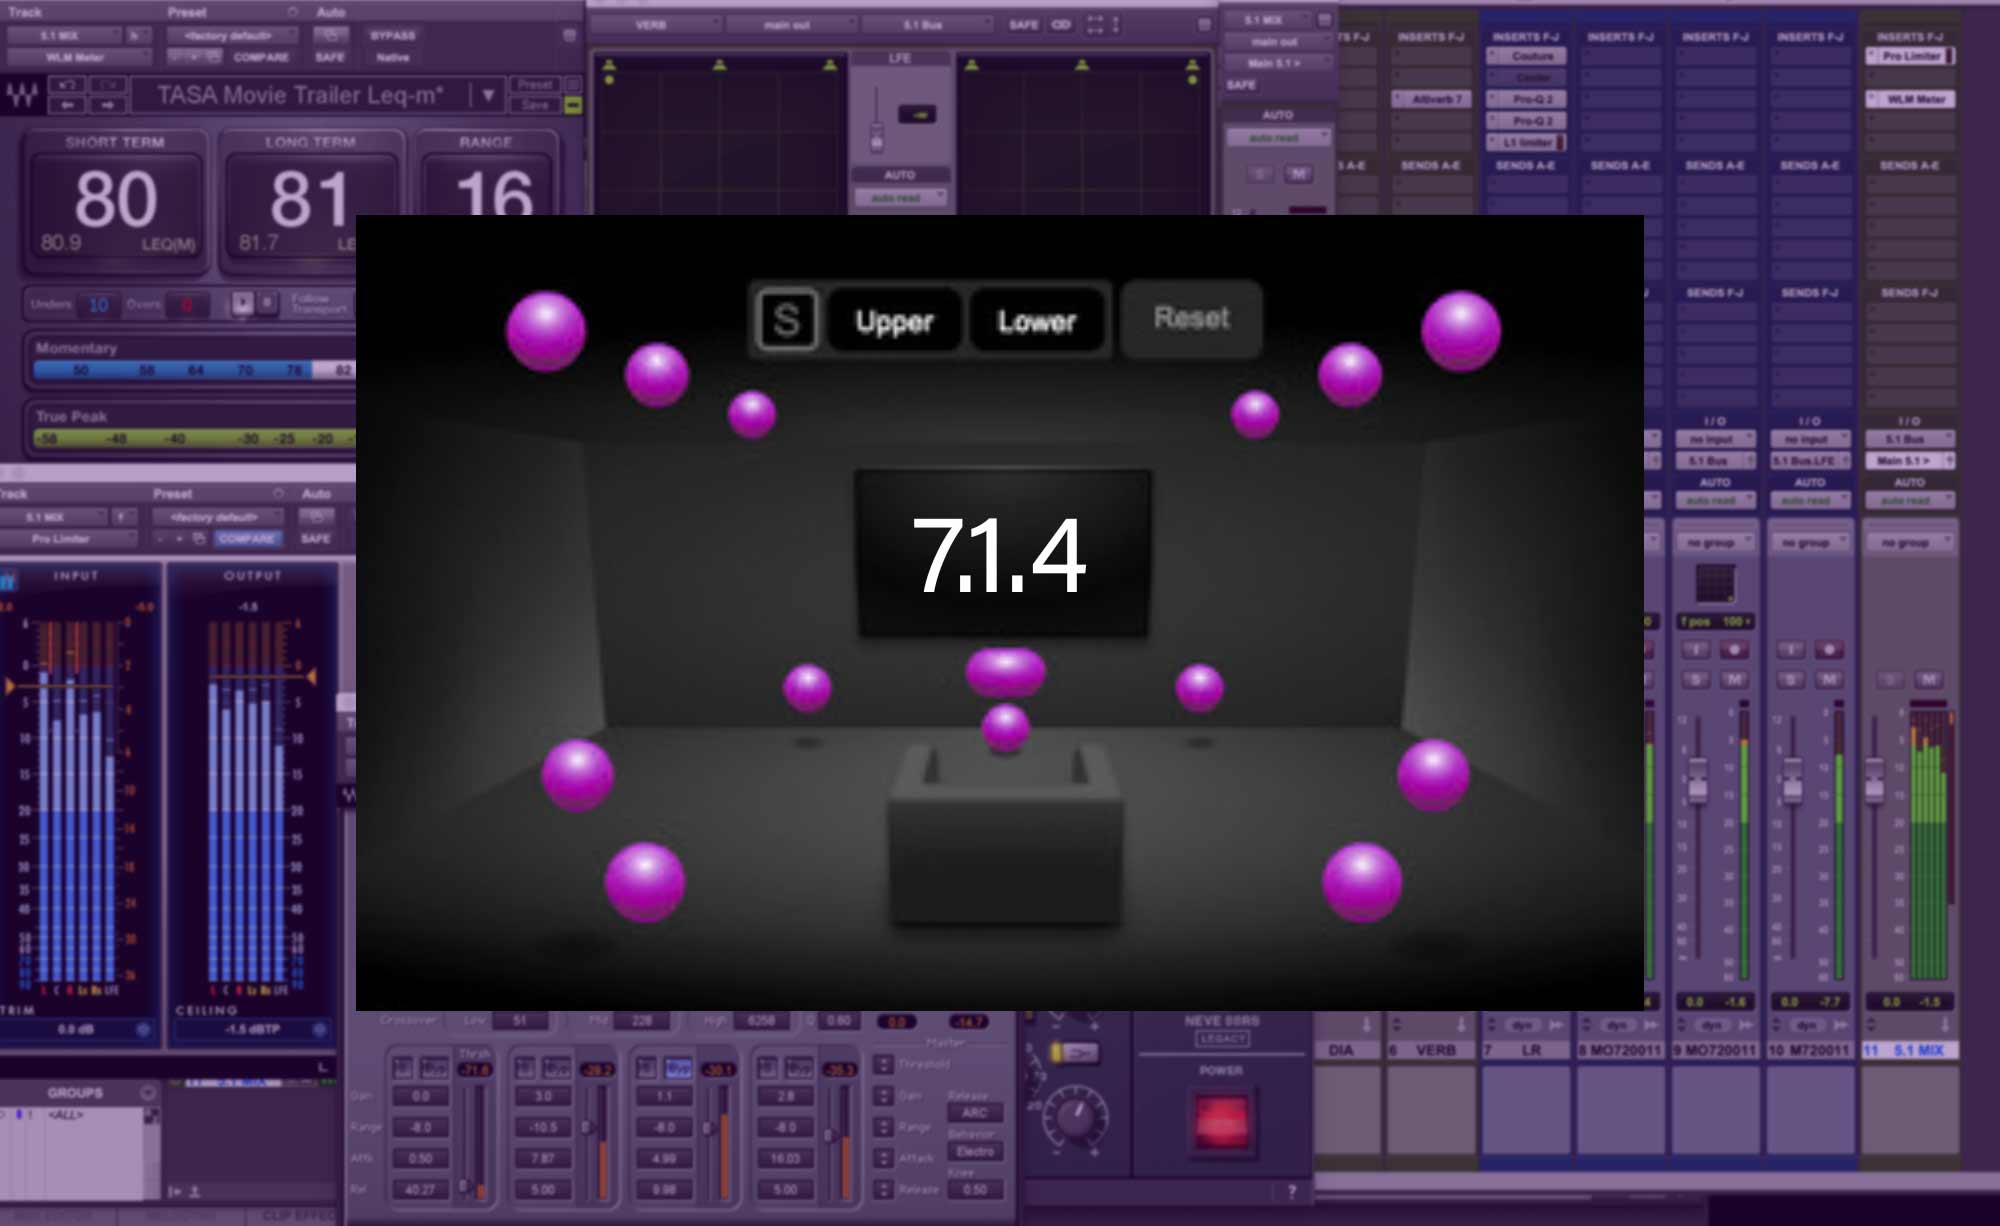Open the 5.1 Bus LFE output dropdown

pos(1808,461)
